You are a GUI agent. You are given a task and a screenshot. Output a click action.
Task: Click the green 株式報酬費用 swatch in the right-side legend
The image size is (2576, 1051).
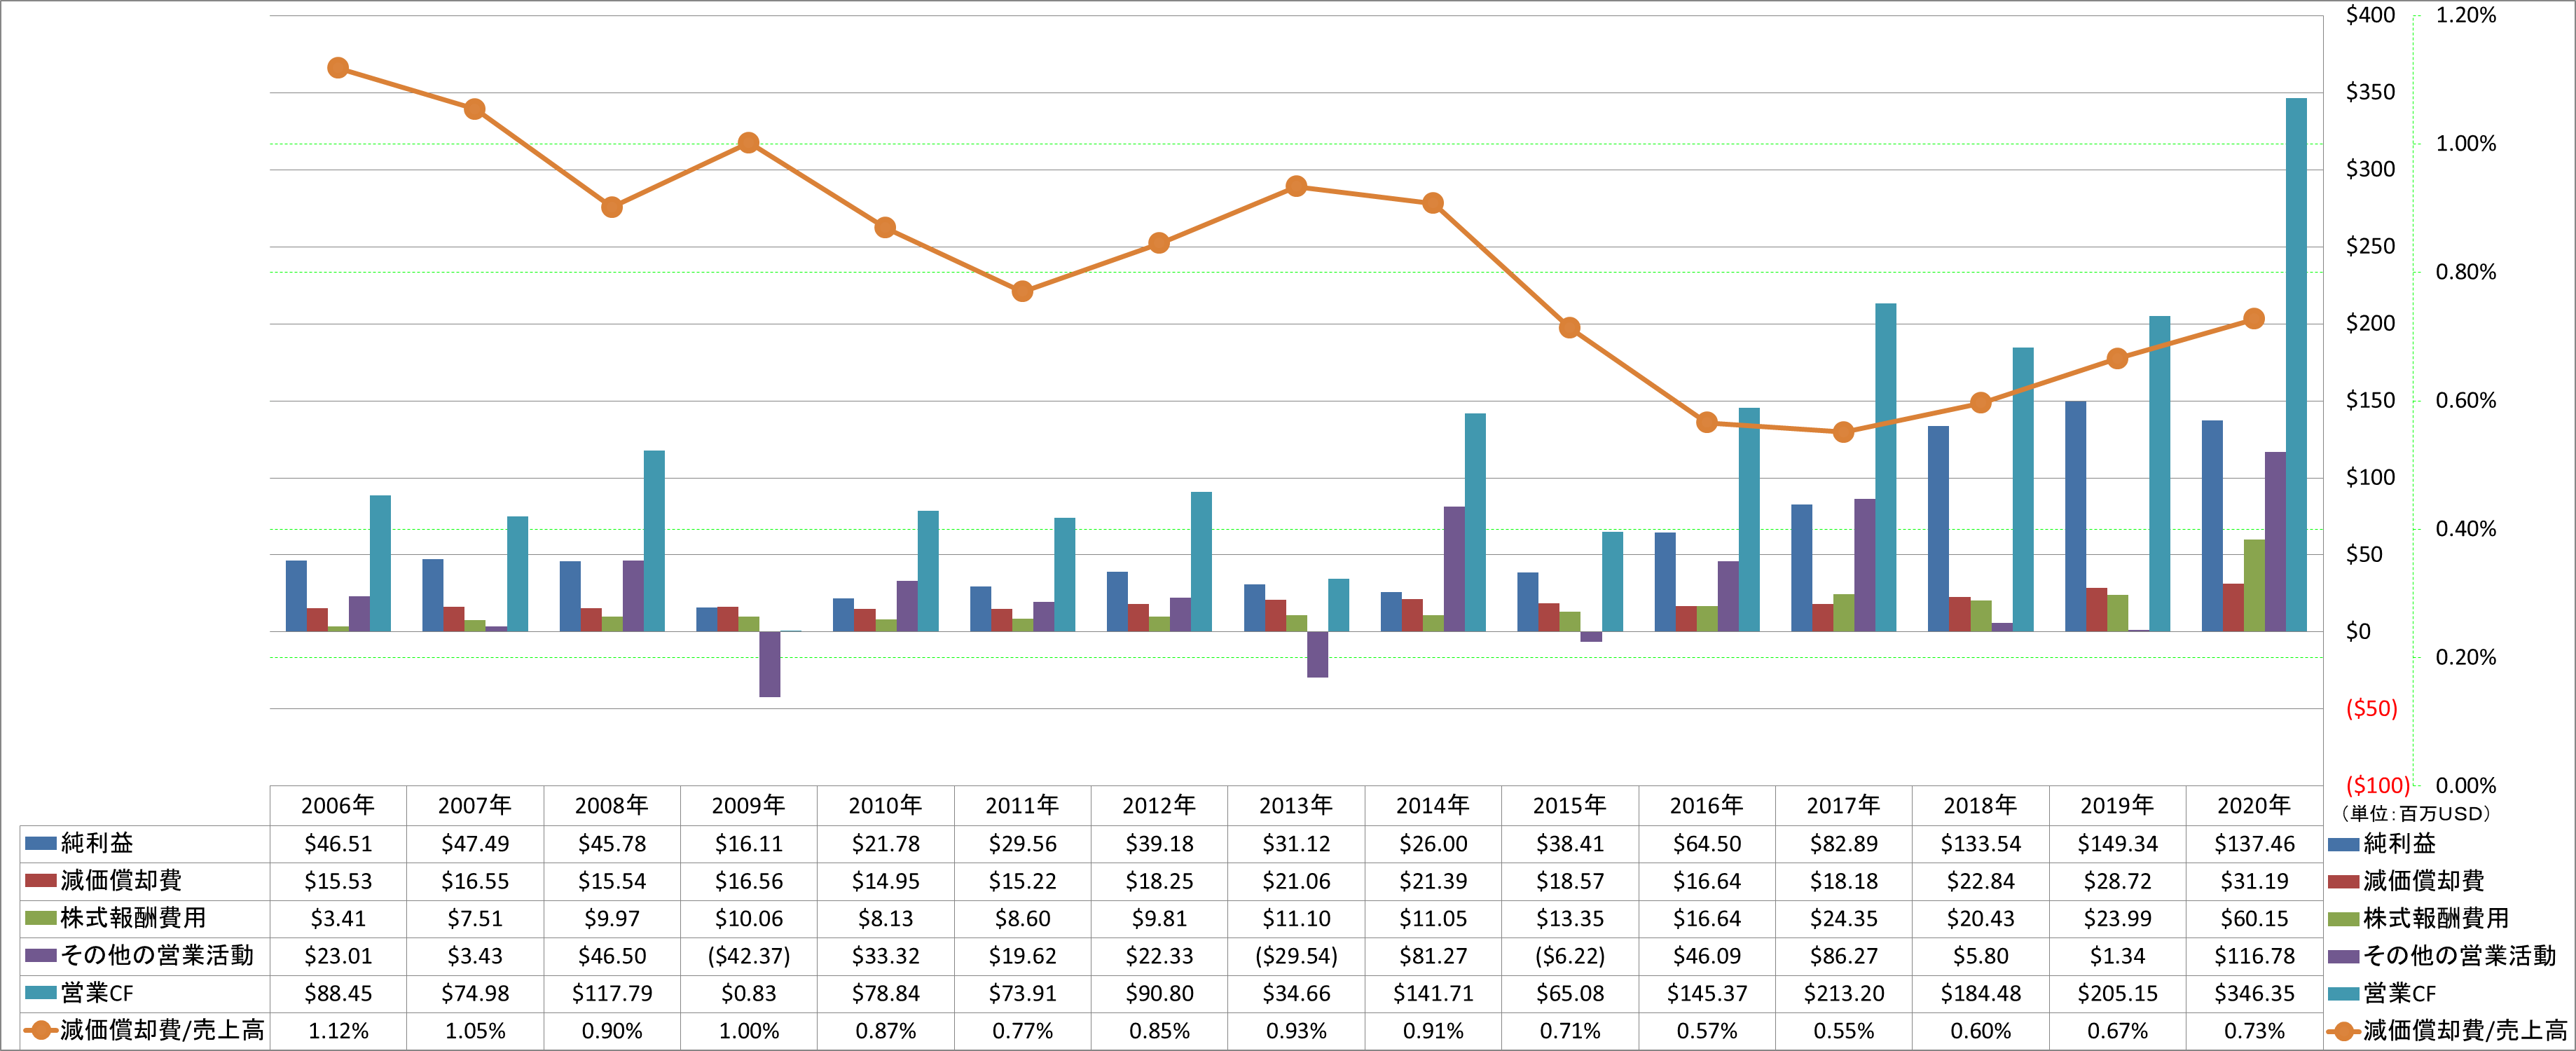tap(2344, 919)
